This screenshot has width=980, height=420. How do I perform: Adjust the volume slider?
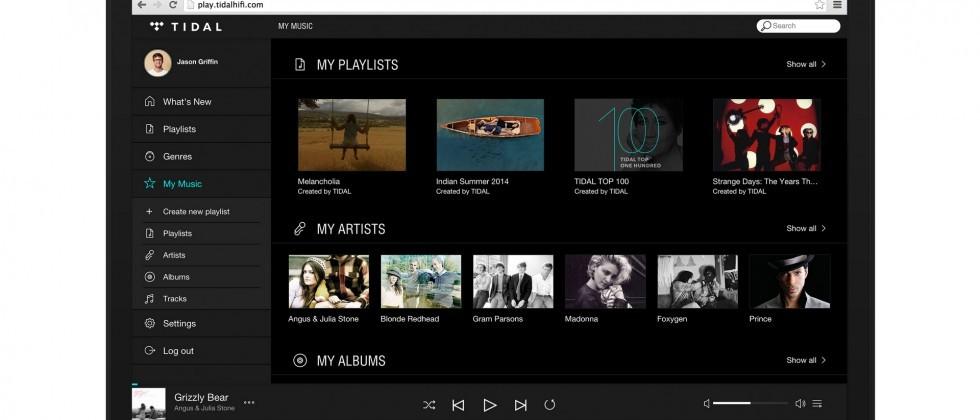coord(750,403)
